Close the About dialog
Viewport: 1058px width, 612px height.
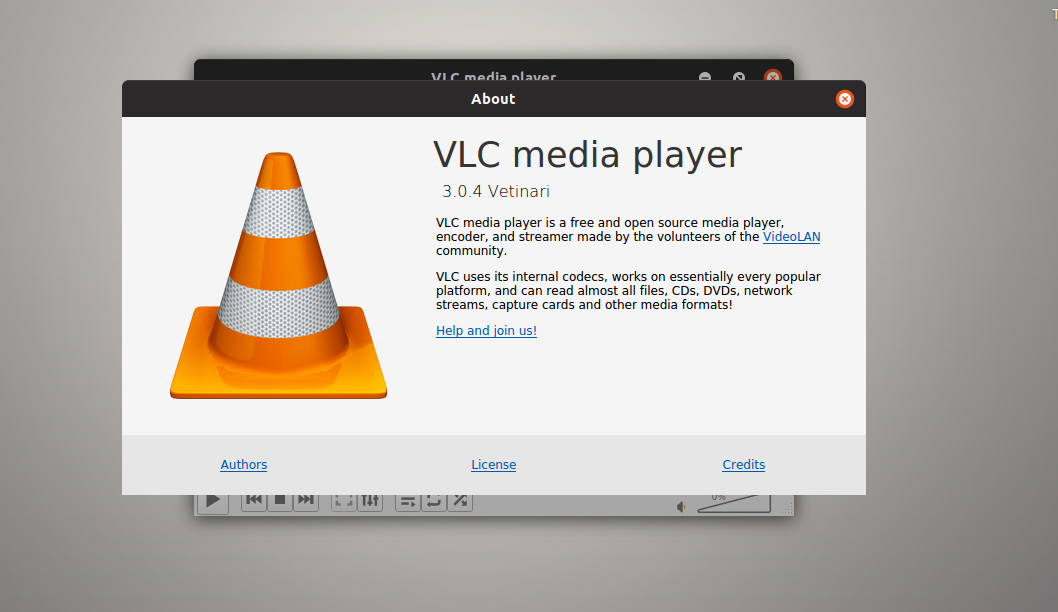[x=844, y=99]
